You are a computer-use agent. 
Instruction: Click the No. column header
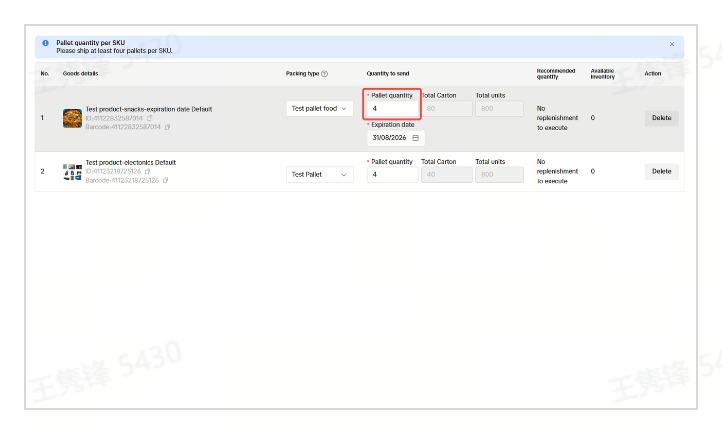coord(45,74)
